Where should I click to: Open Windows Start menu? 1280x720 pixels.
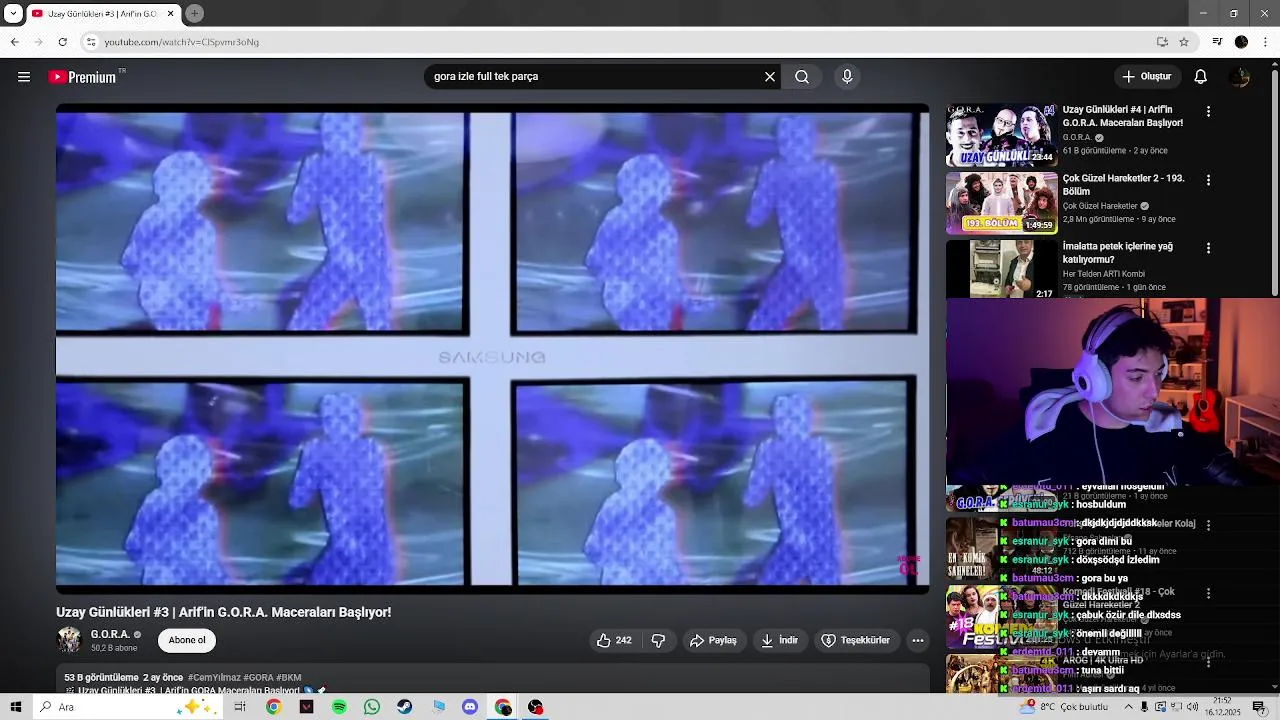click(x=15, y=707)
